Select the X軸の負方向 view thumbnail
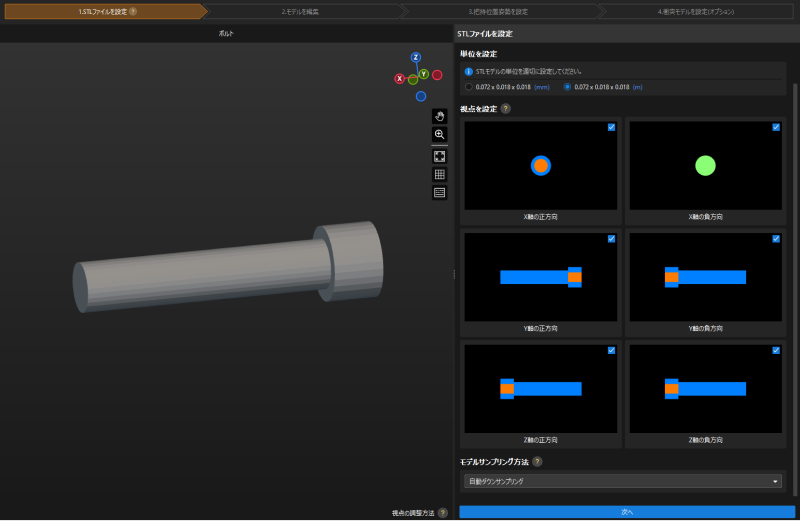 pyautogui.click(x=704, y=166)
